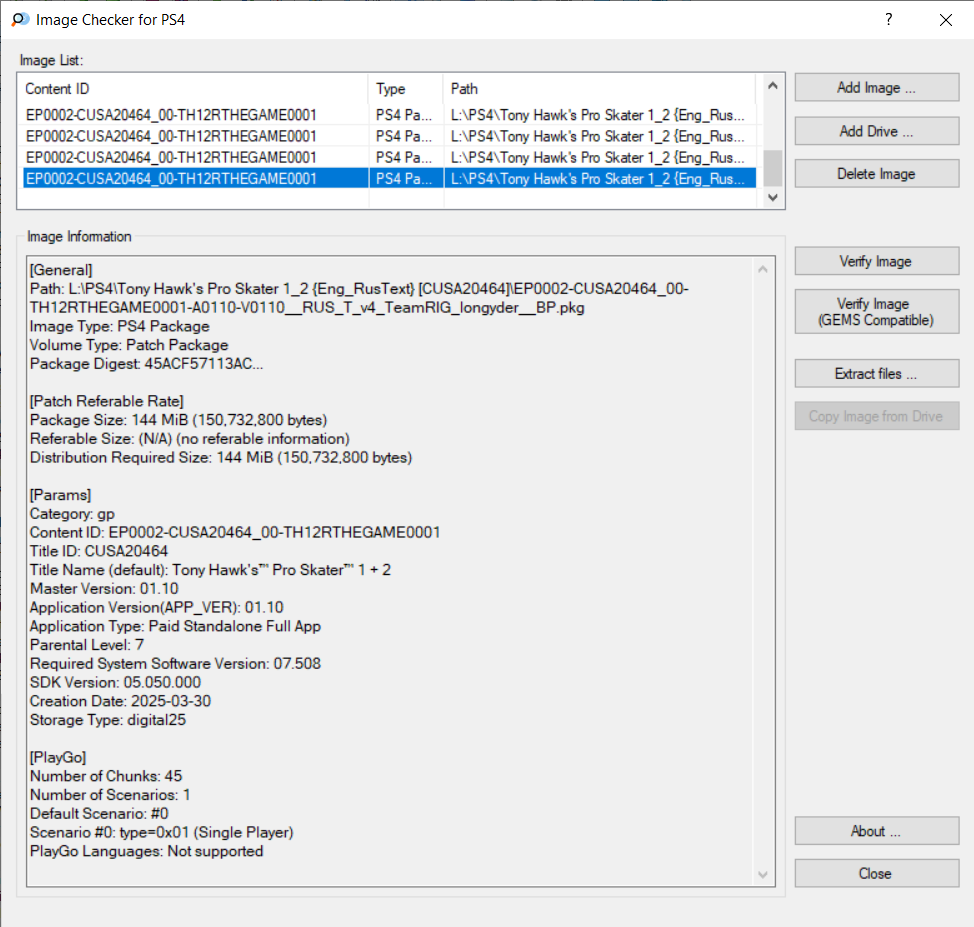The width and height of the screenshot is (974, 927).
Task: Close the Image Checker for PS4 window
Action: [x=945, y=20]
